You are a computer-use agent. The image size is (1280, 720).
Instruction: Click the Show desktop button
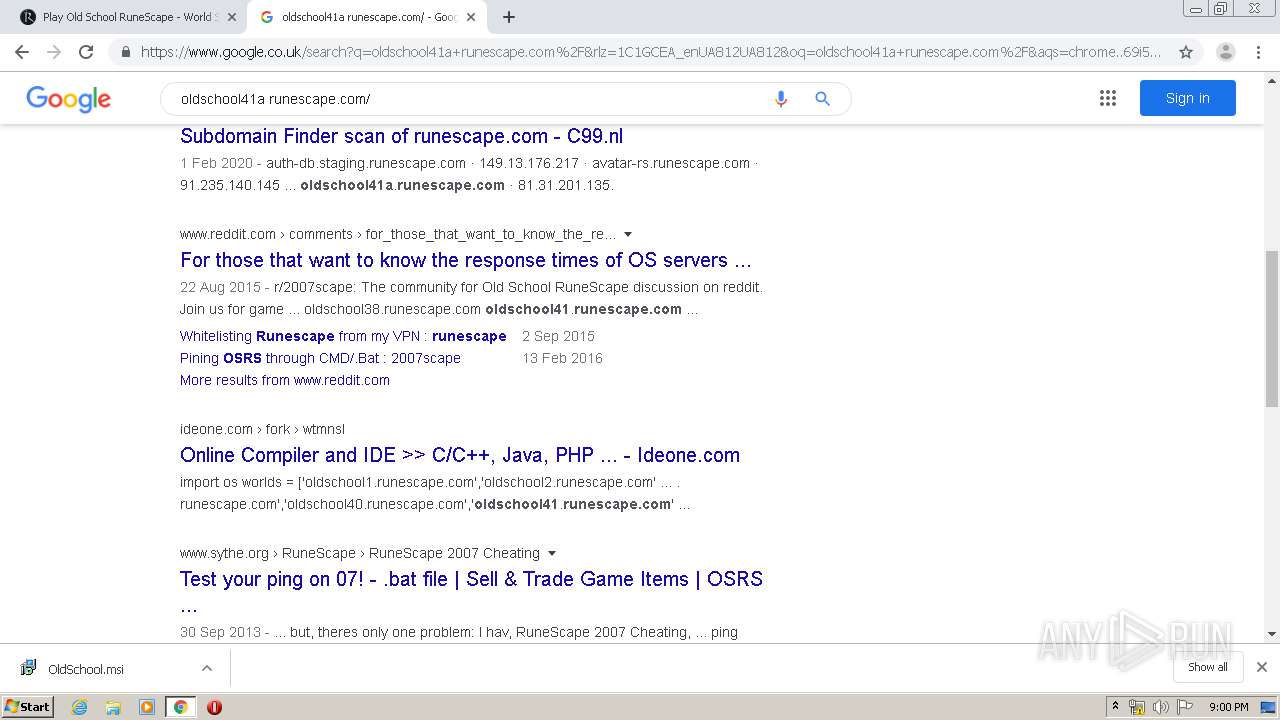(x=1267, y=707)
